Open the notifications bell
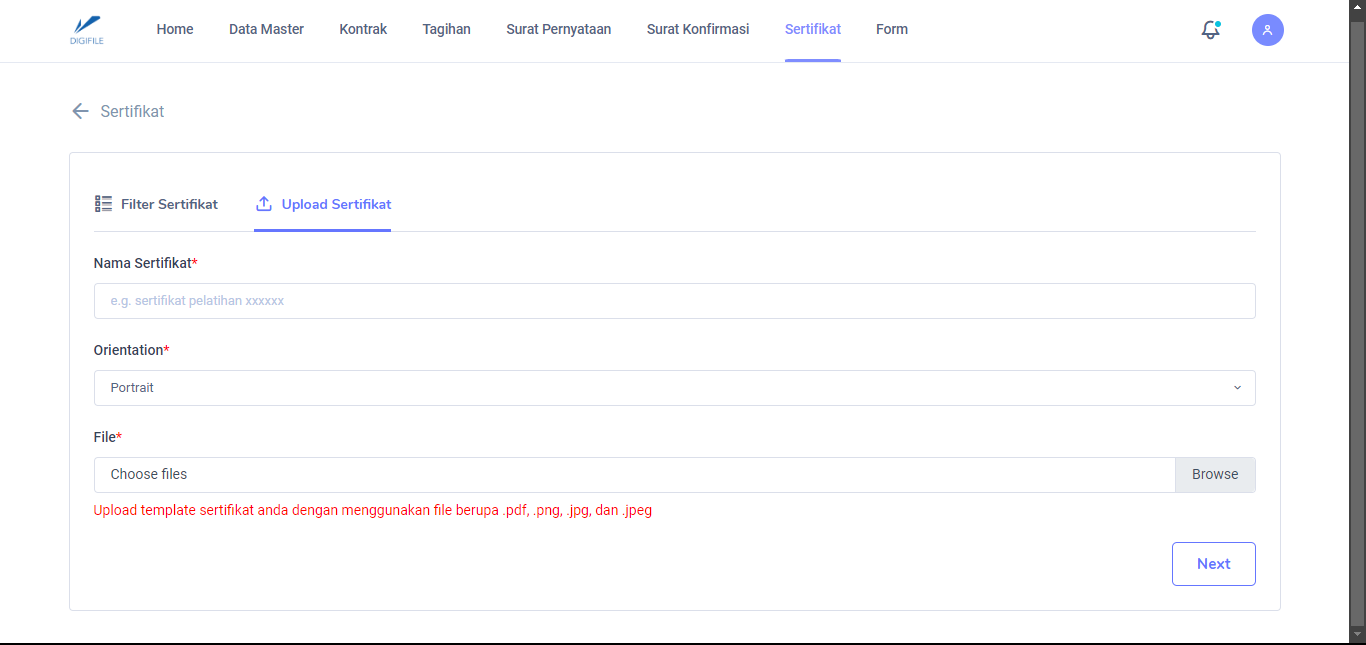 point(1210,30)
